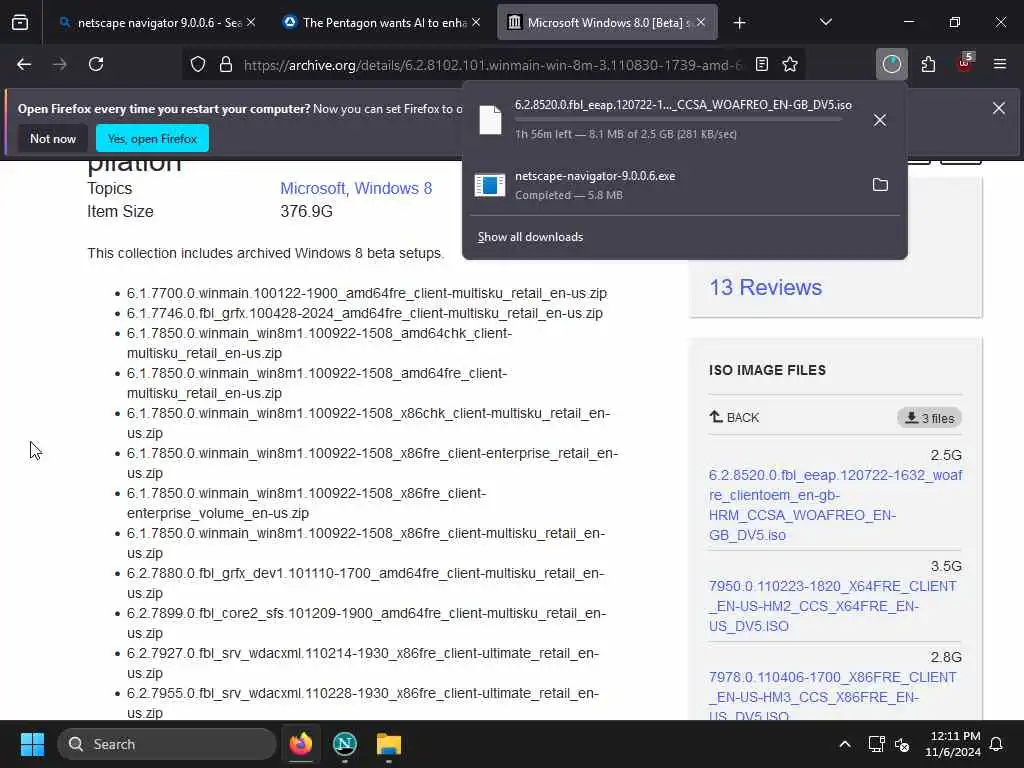Open File Explorer from taskbar
Screen dimensions: 1024x768
click(389, 744)
